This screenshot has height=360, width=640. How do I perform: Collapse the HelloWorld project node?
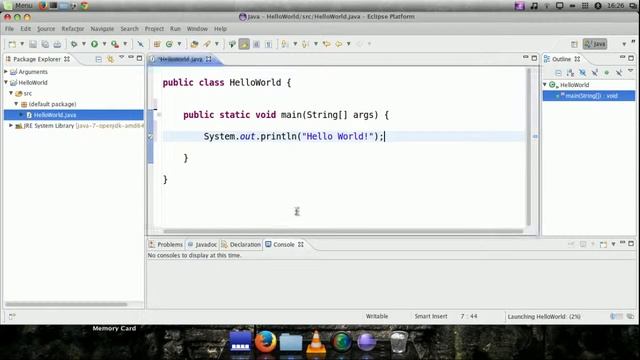6,82
